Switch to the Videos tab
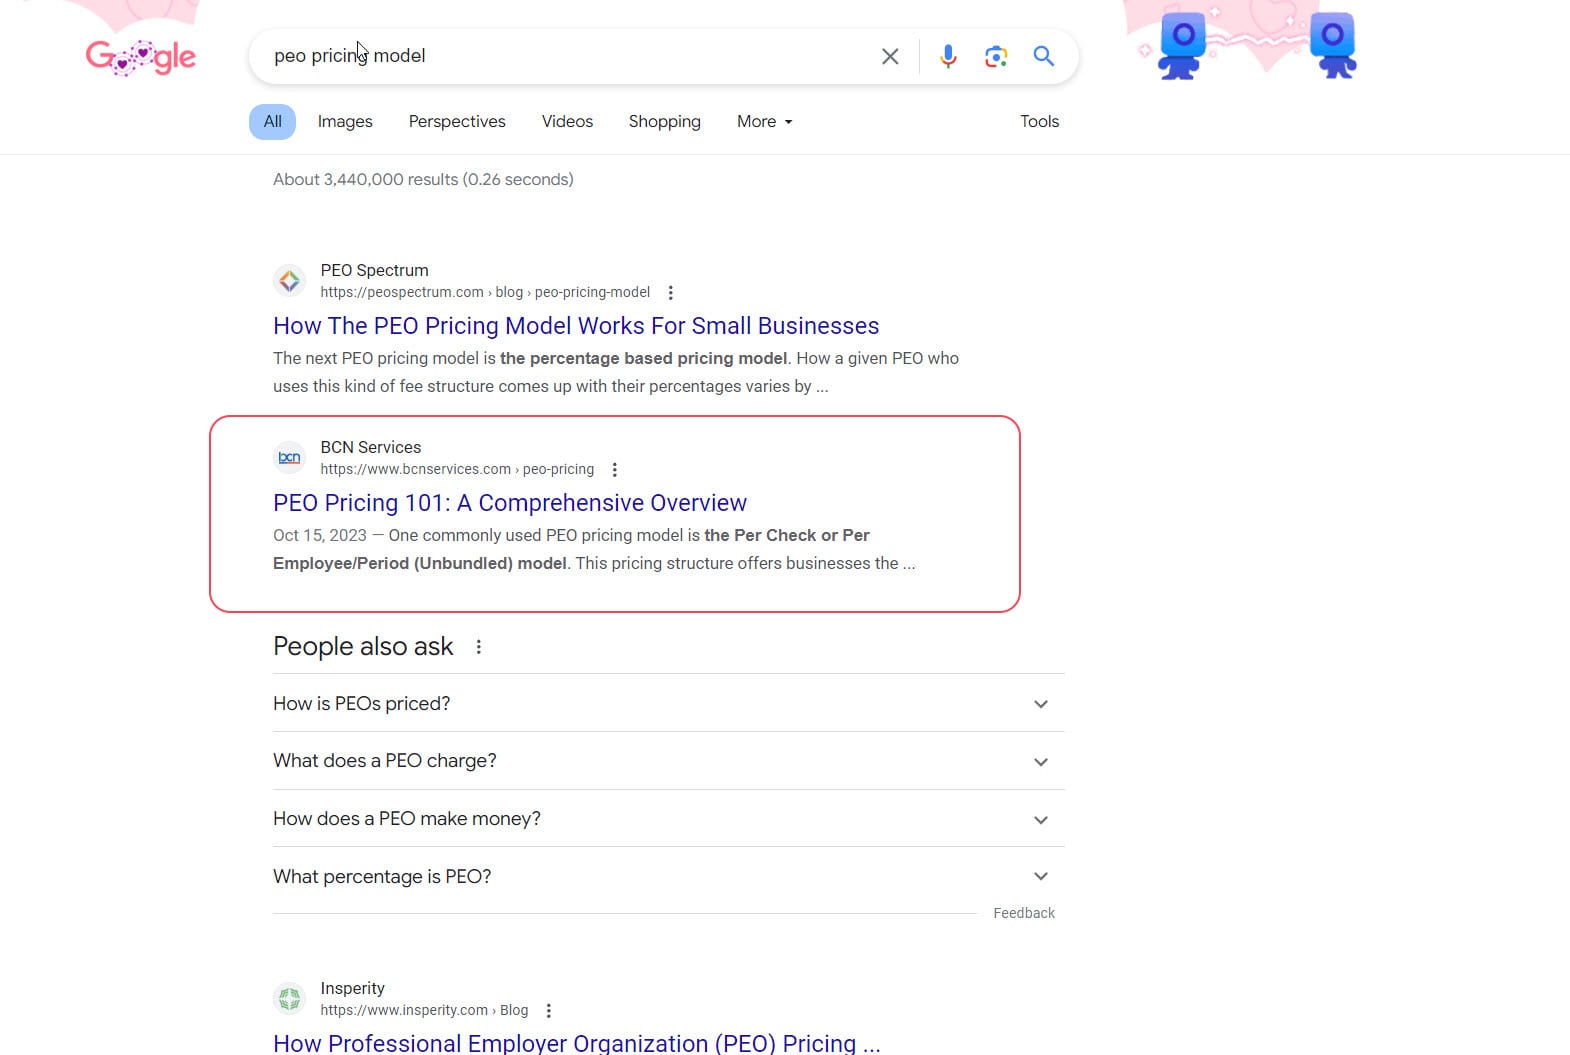 point(567,122)
